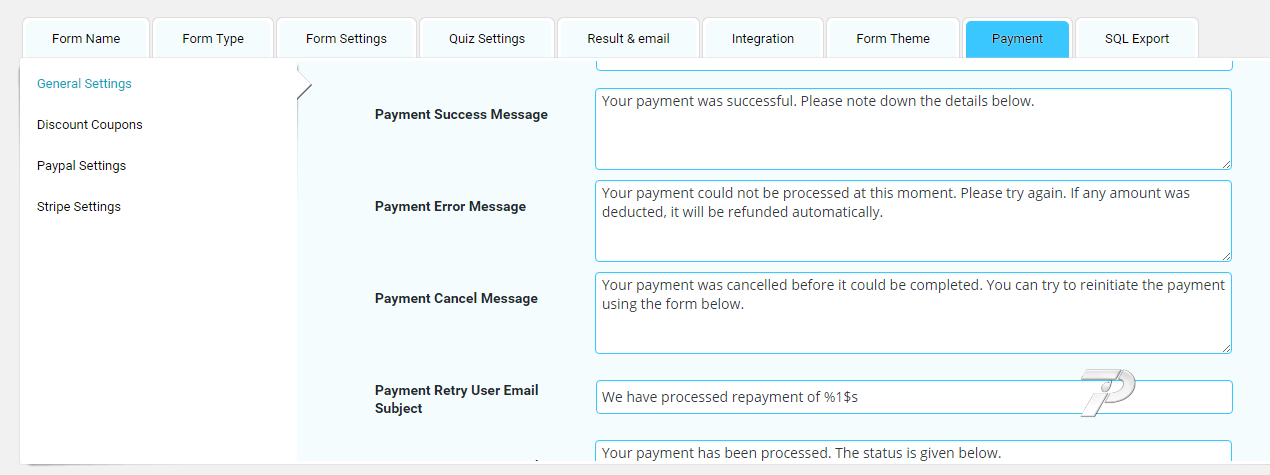Open the Quiz Settings tab
The height and width of the screenshot is (475, 1270).
pos(487,39)
